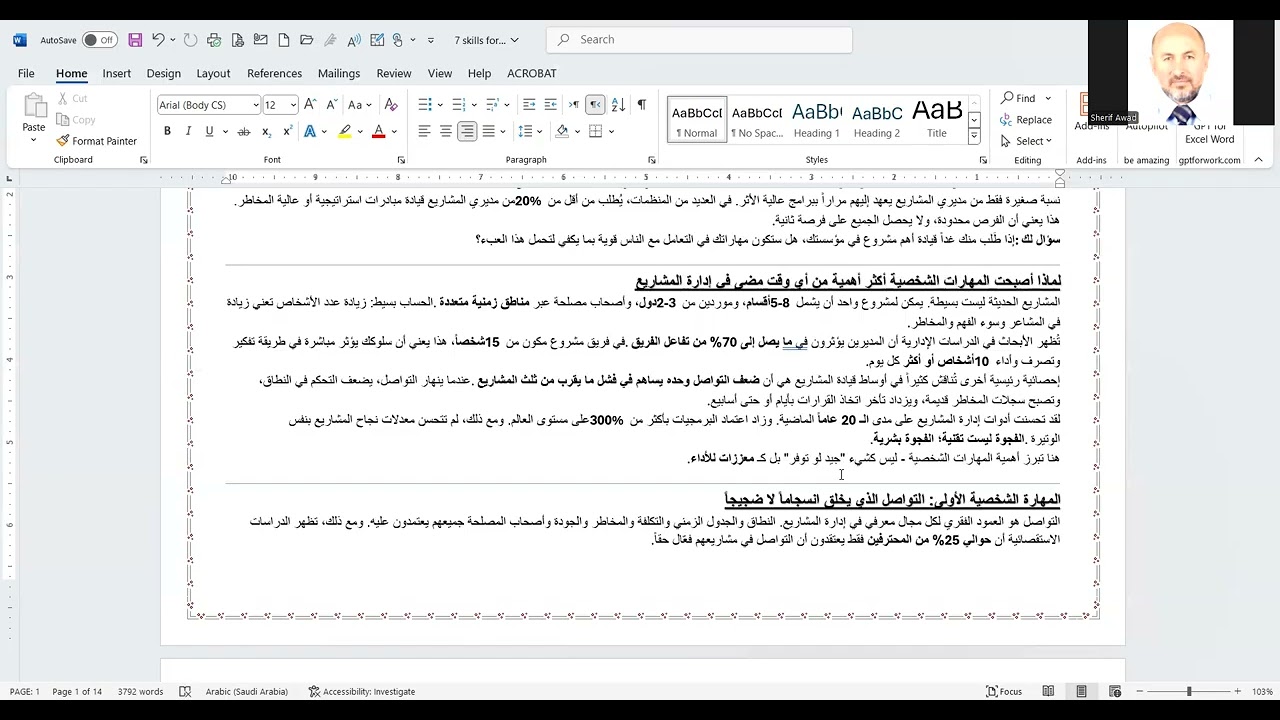
Task: Toggle Touch/Mouse mode icon
Action: pyautogui.click(x=398, y=40)
